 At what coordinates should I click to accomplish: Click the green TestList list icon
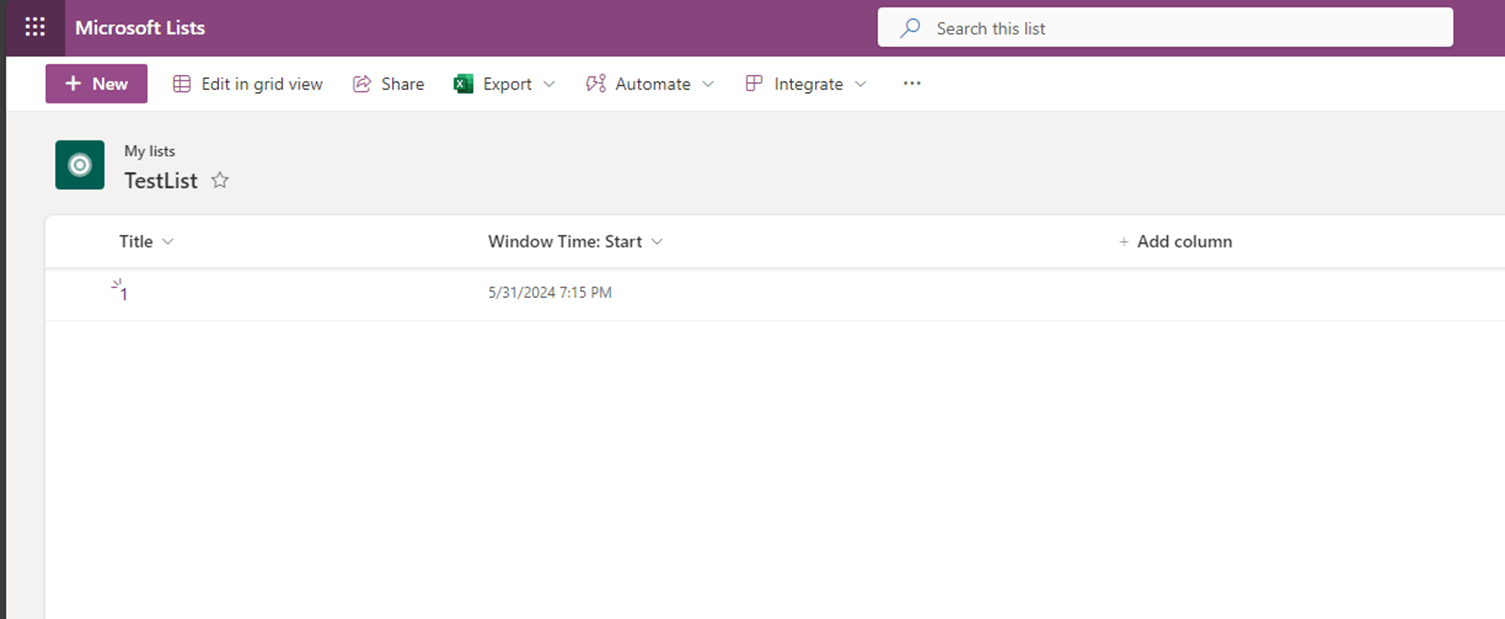pos(80,165)
